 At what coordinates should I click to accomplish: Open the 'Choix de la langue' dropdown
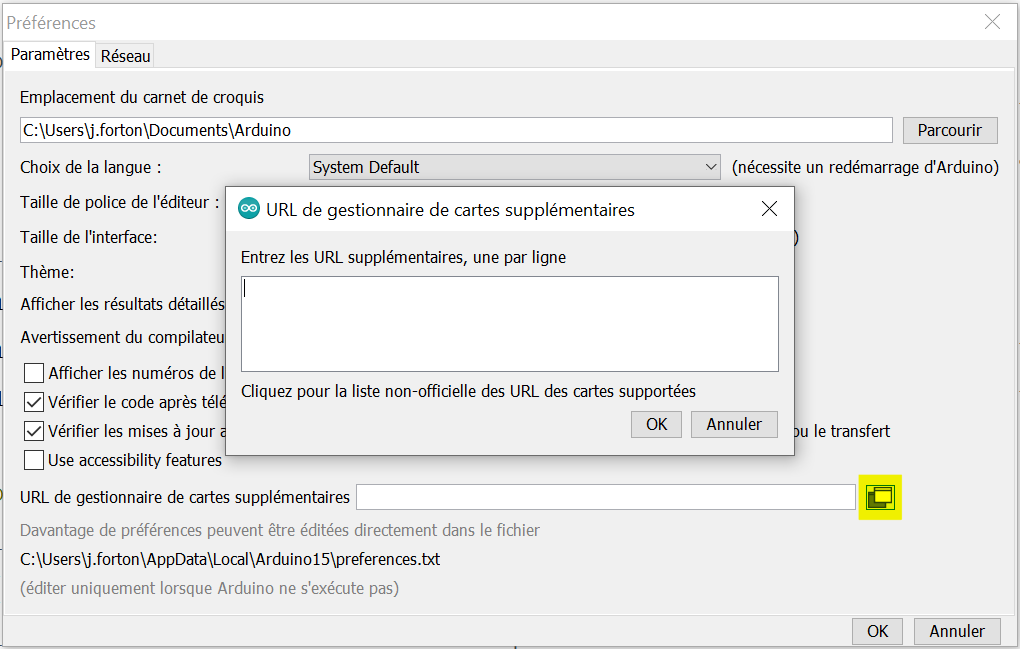(x=515, y=167)
